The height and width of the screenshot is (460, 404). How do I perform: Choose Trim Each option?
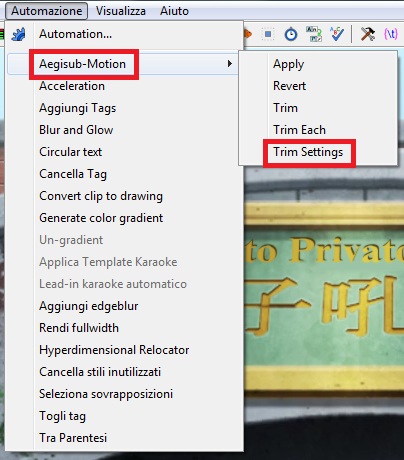point(299,130)
